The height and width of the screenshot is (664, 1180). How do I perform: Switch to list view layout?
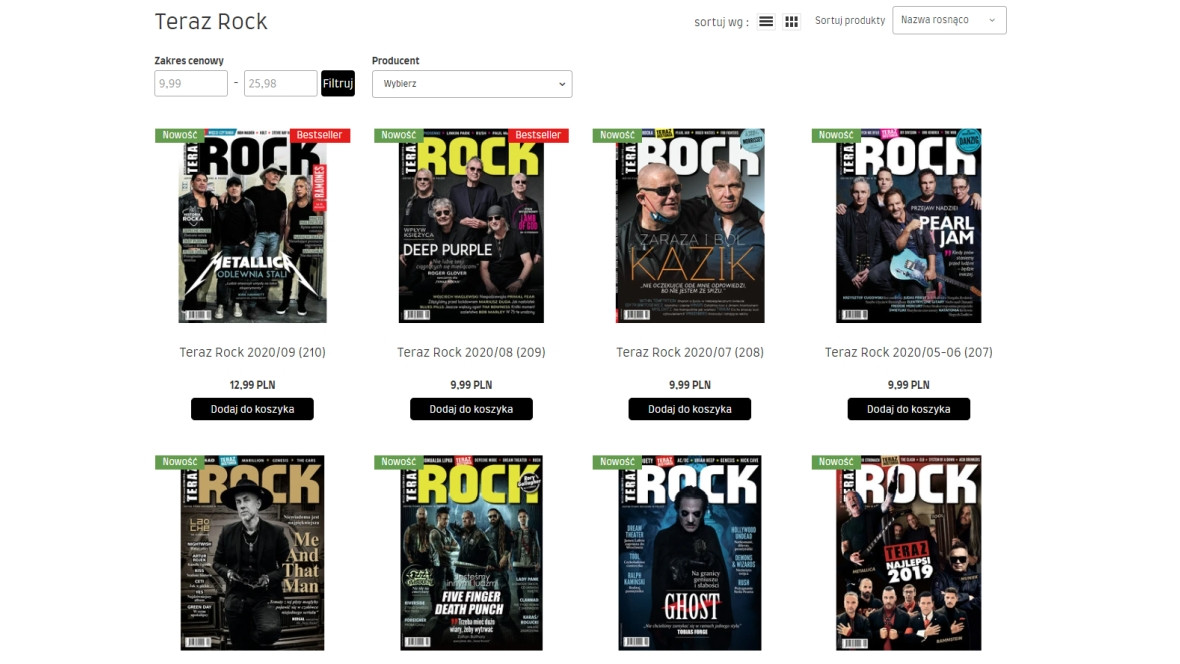tap(766, 22)
